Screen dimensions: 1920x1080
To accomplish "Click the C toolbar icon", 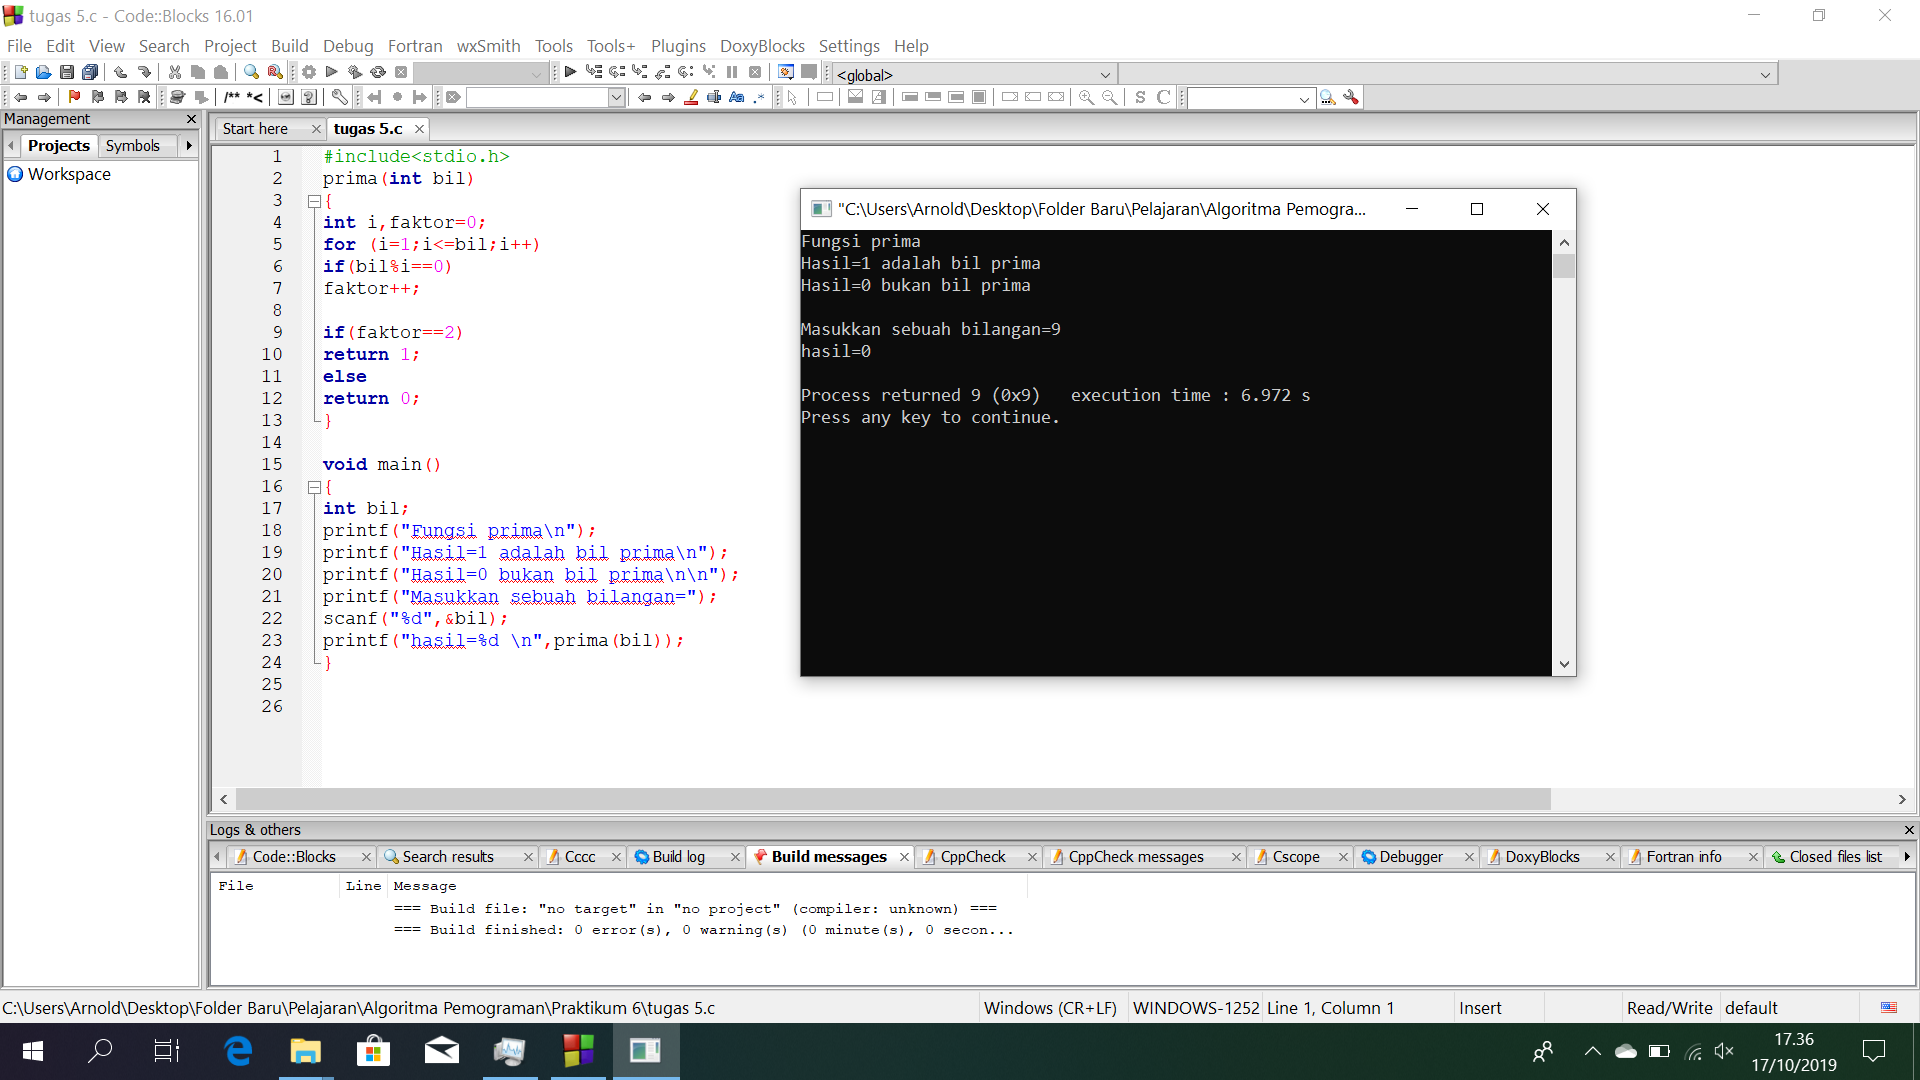I will click(x=1163, y=97).
